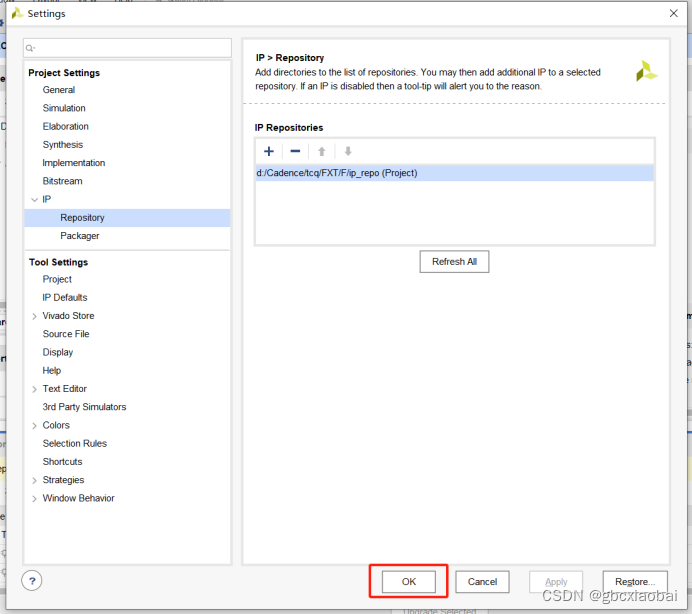Open Source File settings
The image size is (692, 614).
pos(66,334)
